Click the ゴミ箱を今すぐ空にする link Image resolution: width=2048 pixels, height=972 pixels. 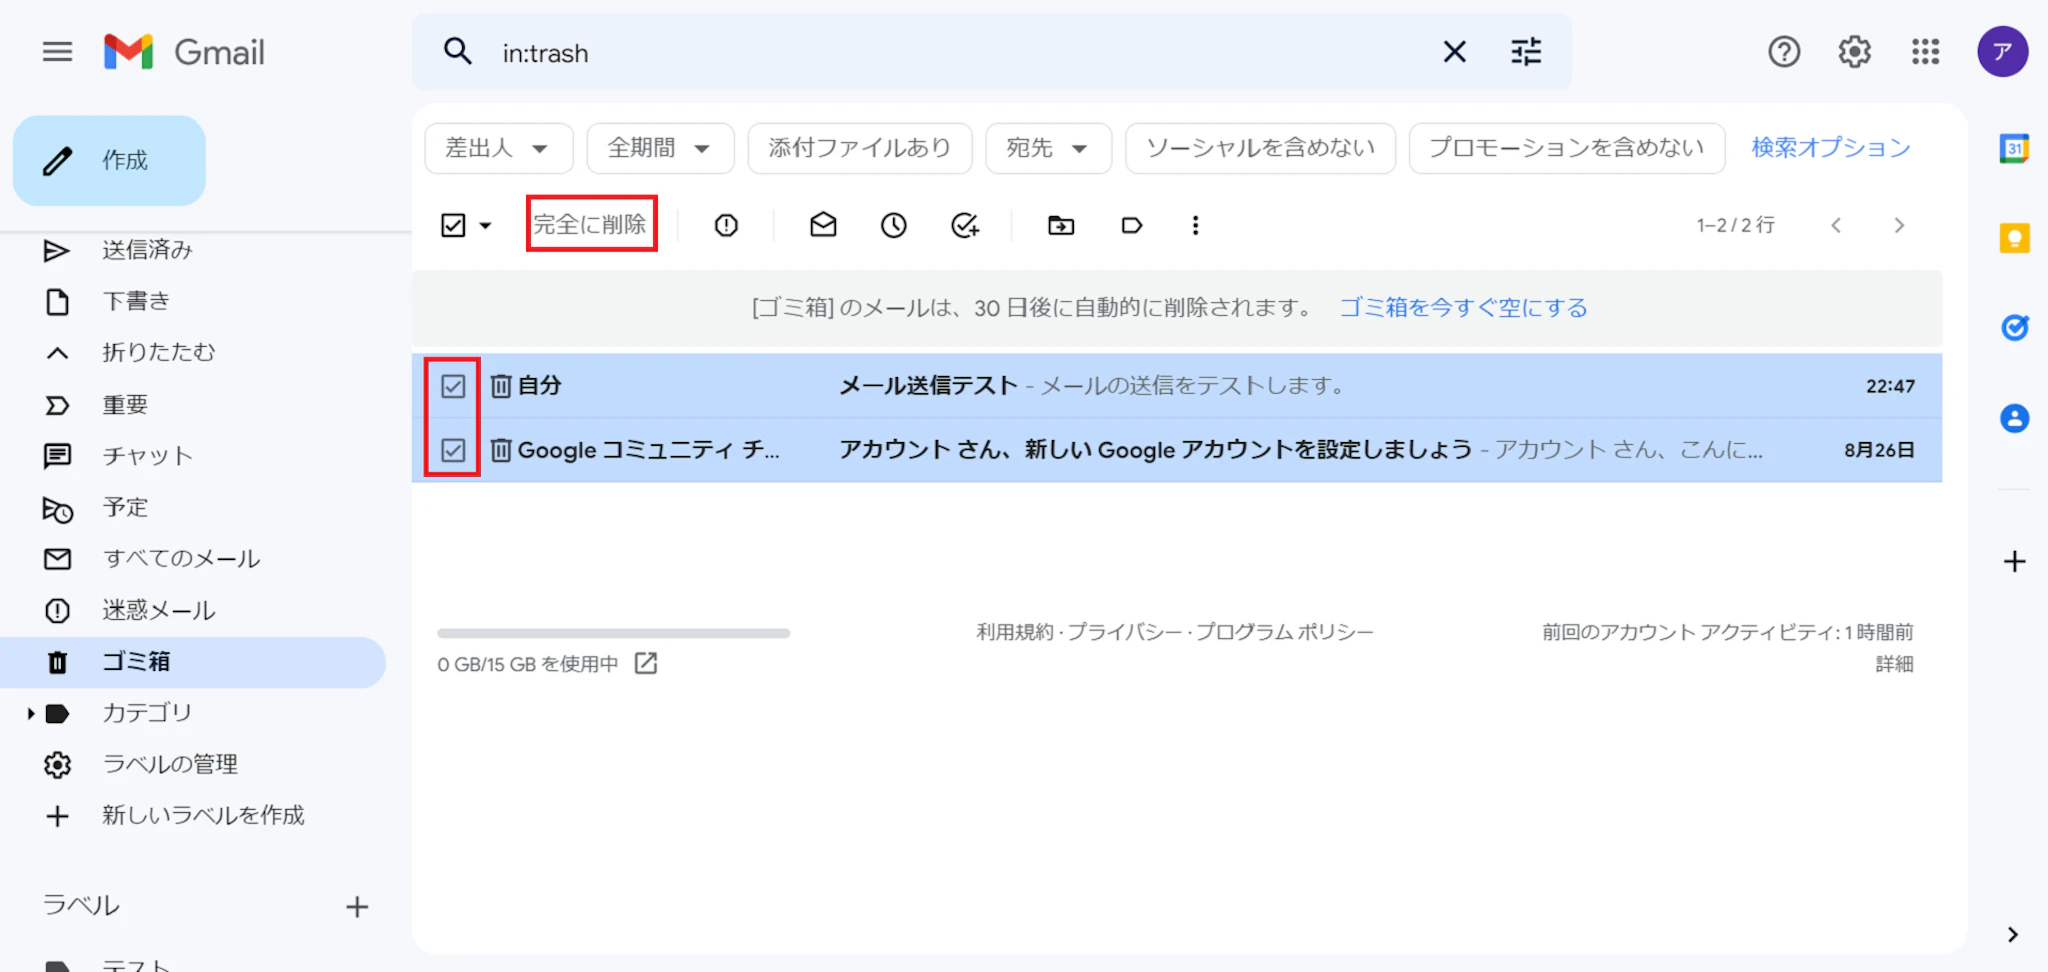point(1463,308)
